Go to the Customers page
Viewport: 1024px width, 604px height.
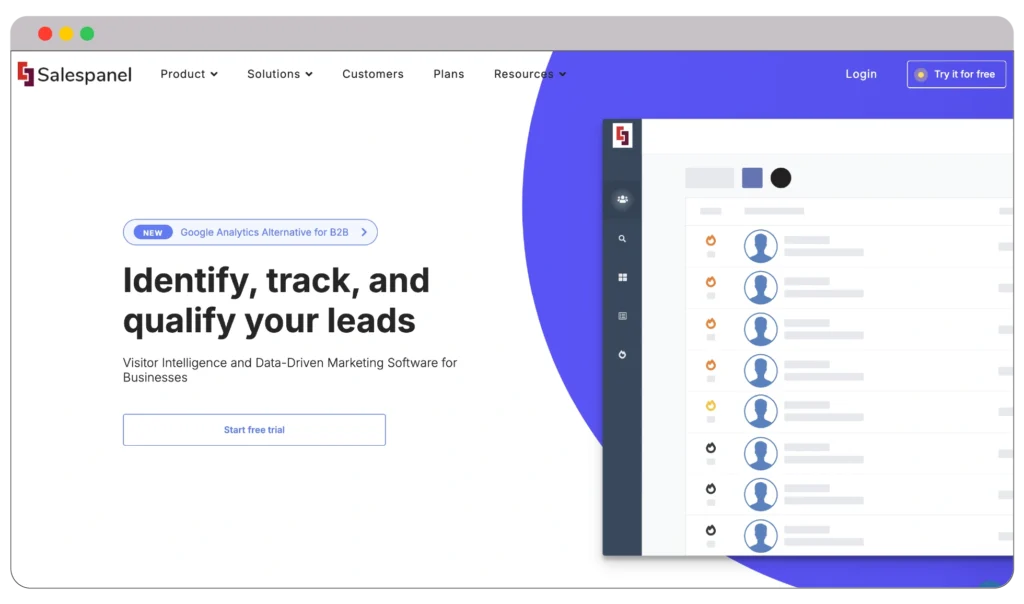click(373, 74)
